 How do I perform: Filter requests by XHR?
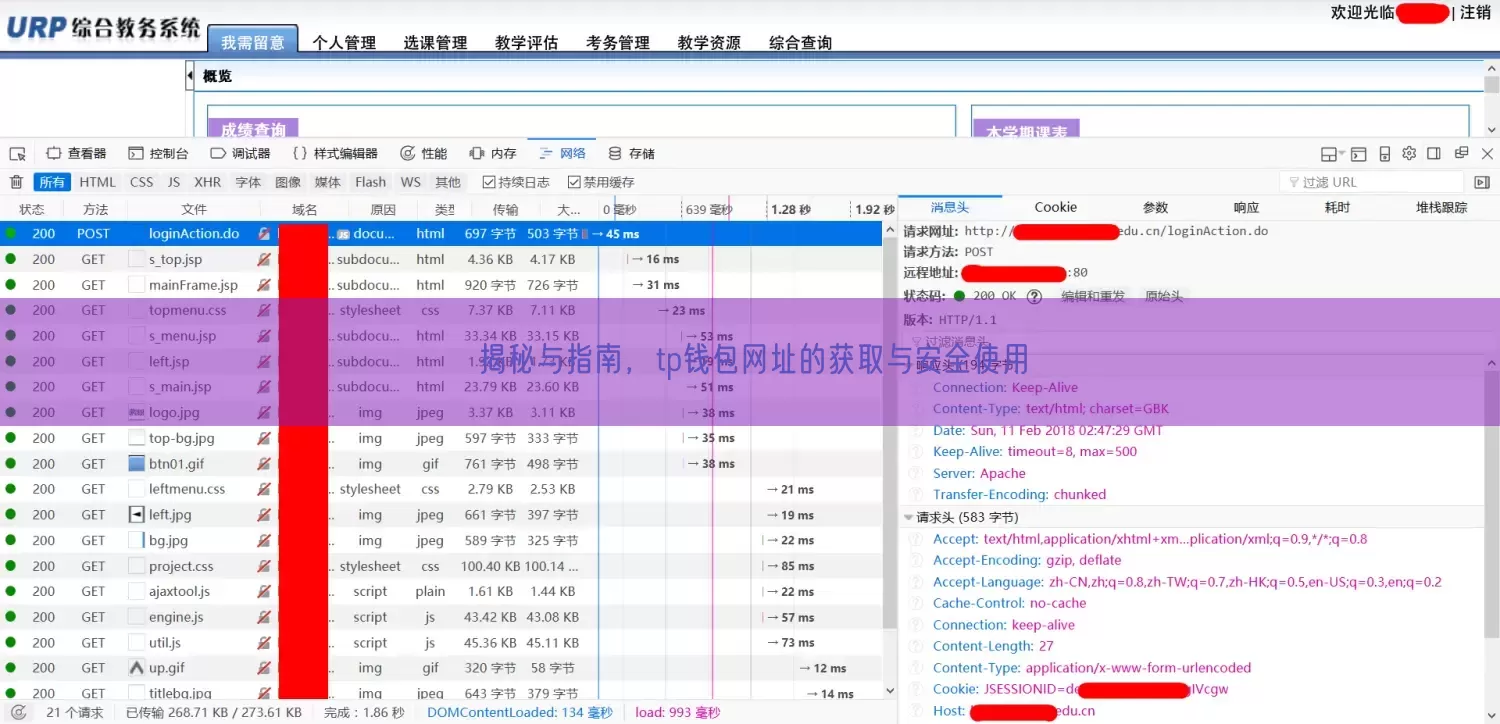tap(208, 182)
